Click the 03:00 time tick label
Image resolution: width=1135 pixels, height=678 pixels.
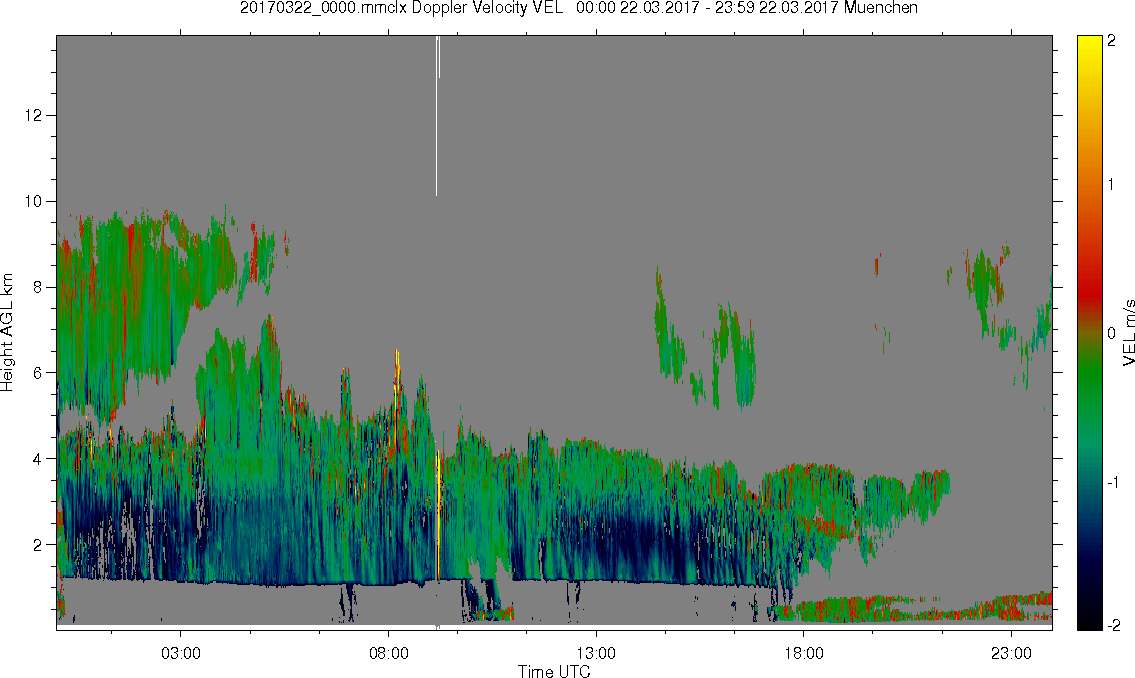180,653
